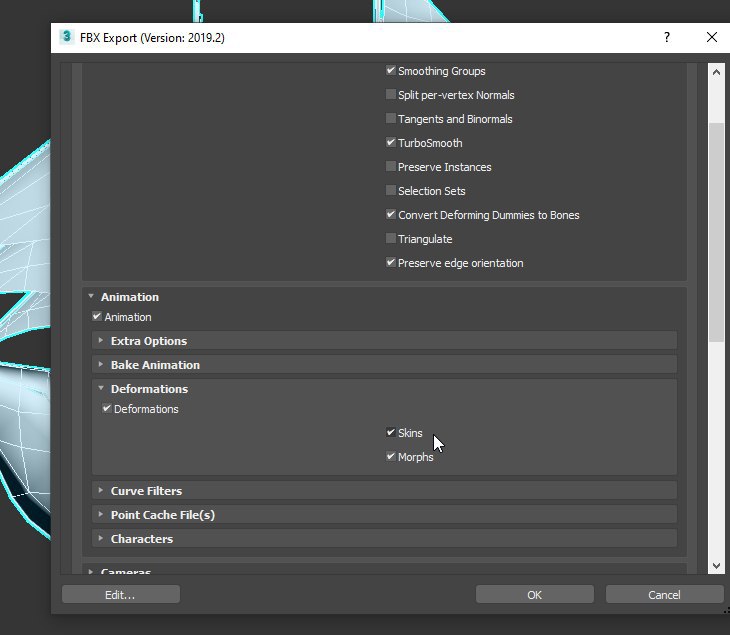Enable Preserve Instances checkbox
The width and height of the screenshot is (730, 635).
pyautogui.click(x=391, y=167)
